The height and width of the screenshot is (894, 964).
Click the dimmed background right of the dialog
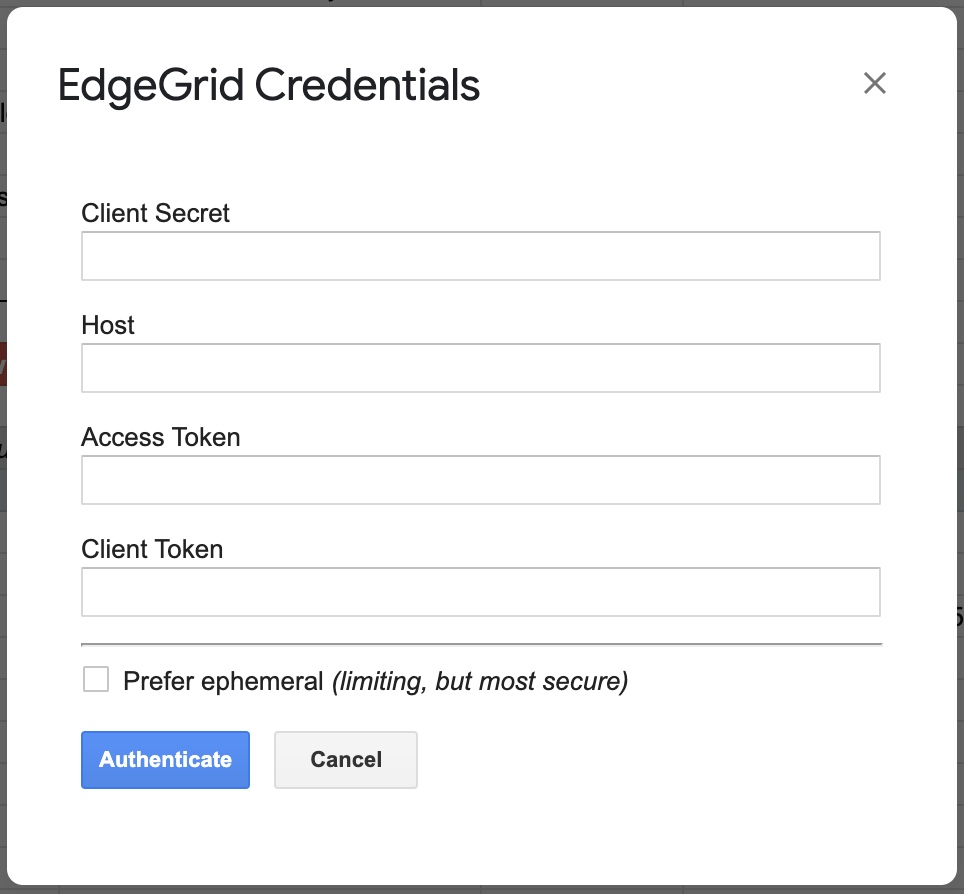960,447
